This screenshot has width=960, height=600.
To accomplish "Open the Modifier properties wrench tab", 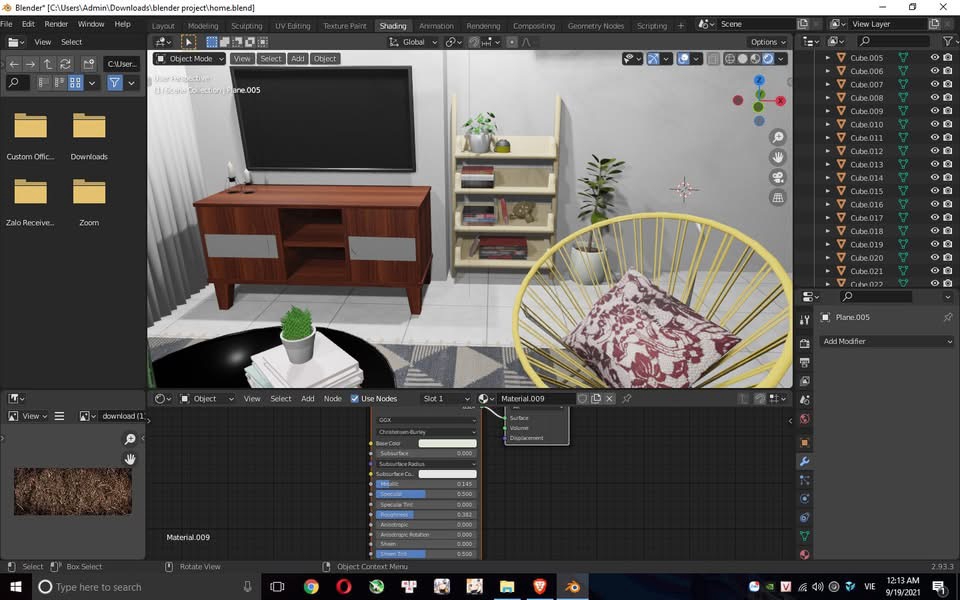I will (x=804, y=461).
